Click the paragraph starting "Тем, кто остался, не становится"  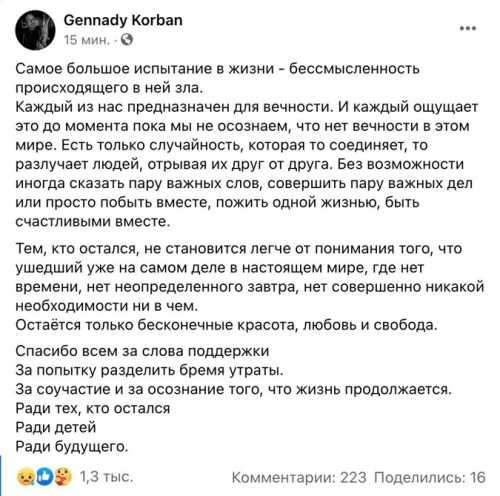pos(250,277)
